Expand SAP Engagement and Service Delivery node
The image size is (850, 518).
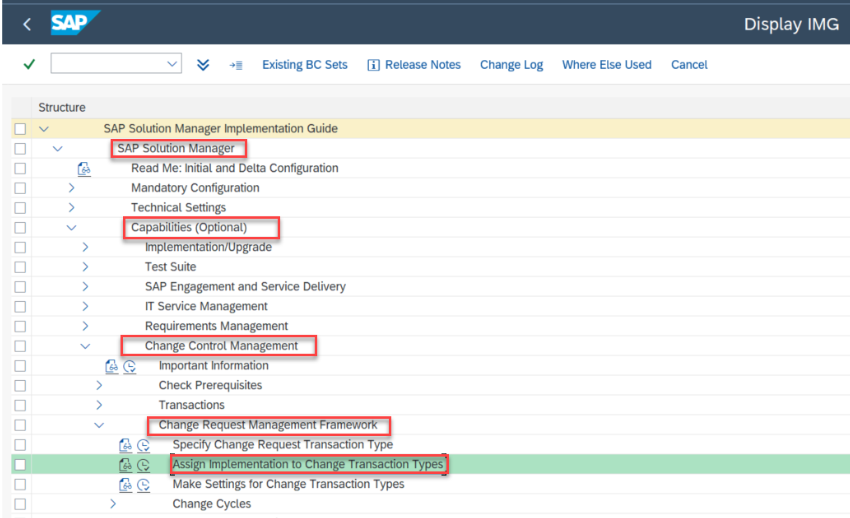point(85,287)
